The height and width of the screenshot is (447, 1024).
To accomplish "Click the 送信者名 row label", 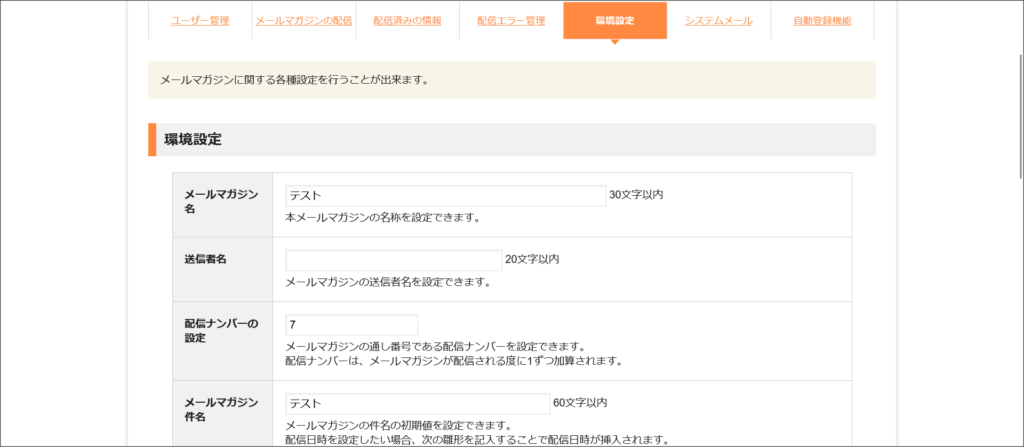I will 206,259.
